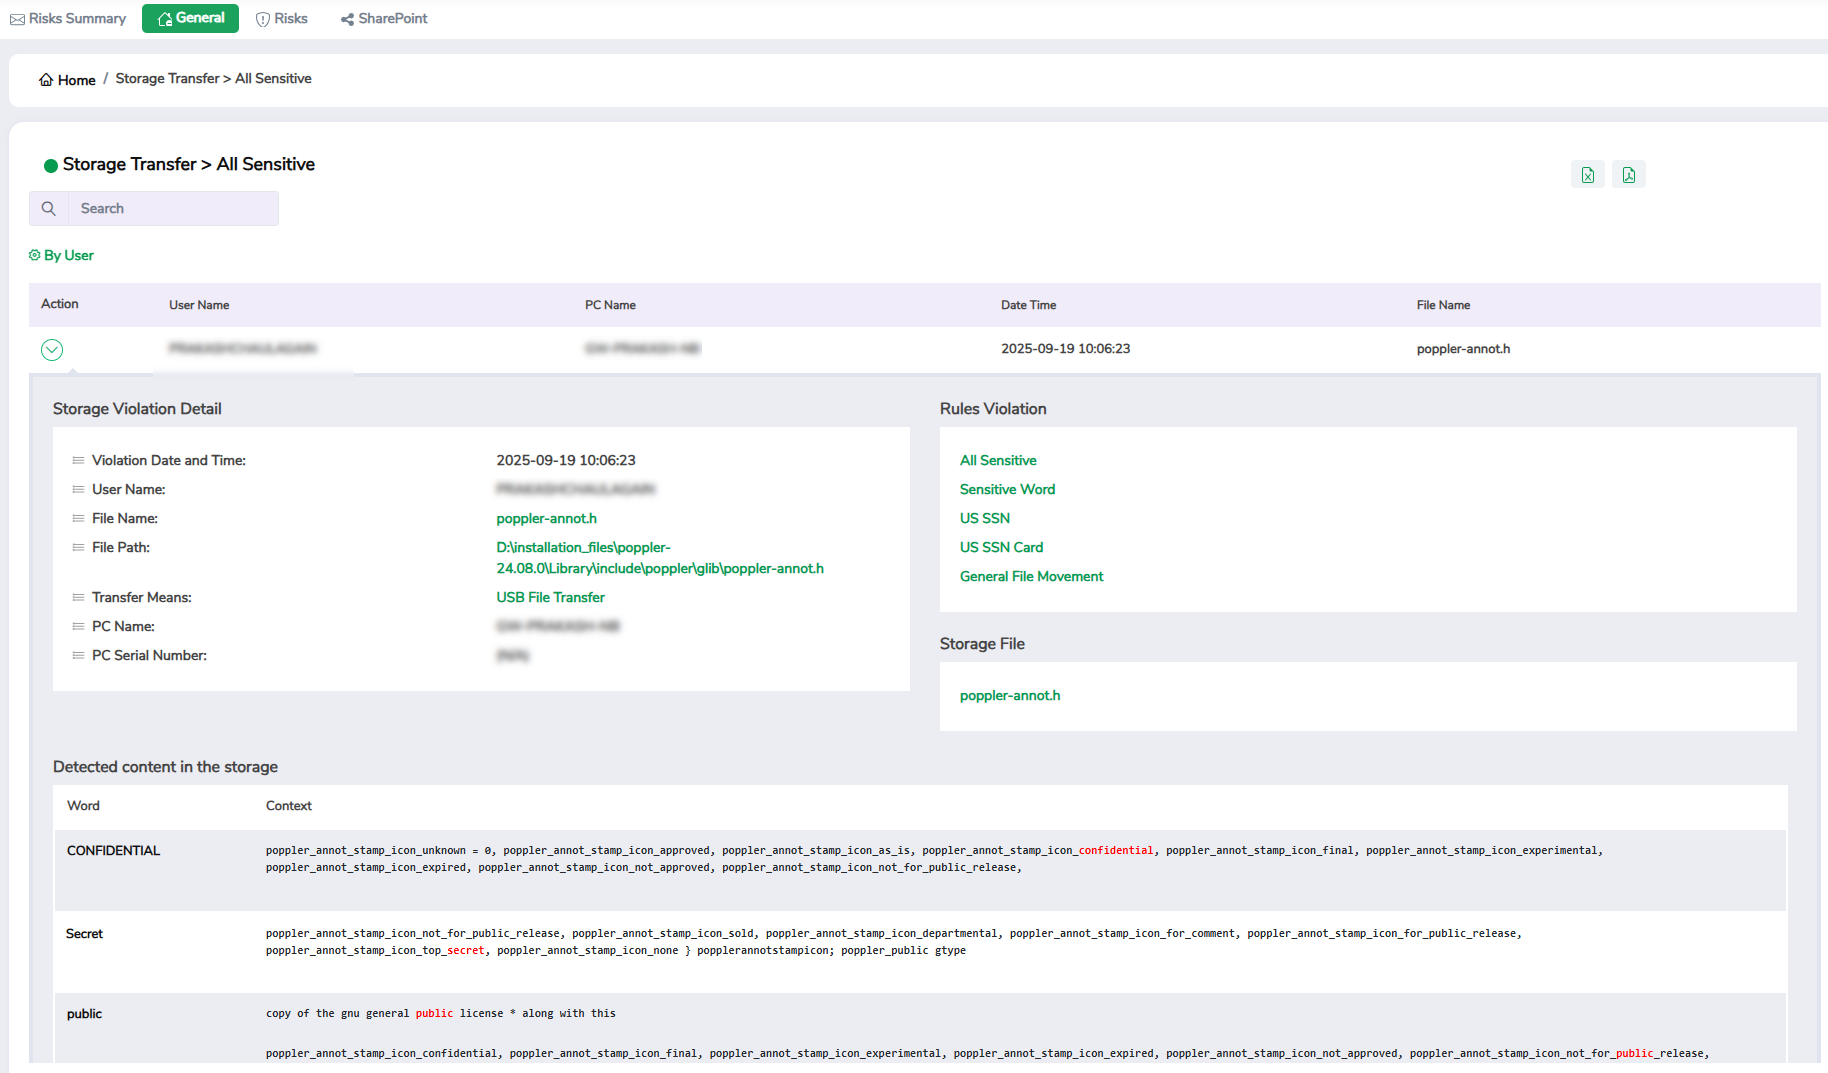Sort by the Date Time column header
Viewport: 1828px width, 1073px height.
tap(1028, 305)
